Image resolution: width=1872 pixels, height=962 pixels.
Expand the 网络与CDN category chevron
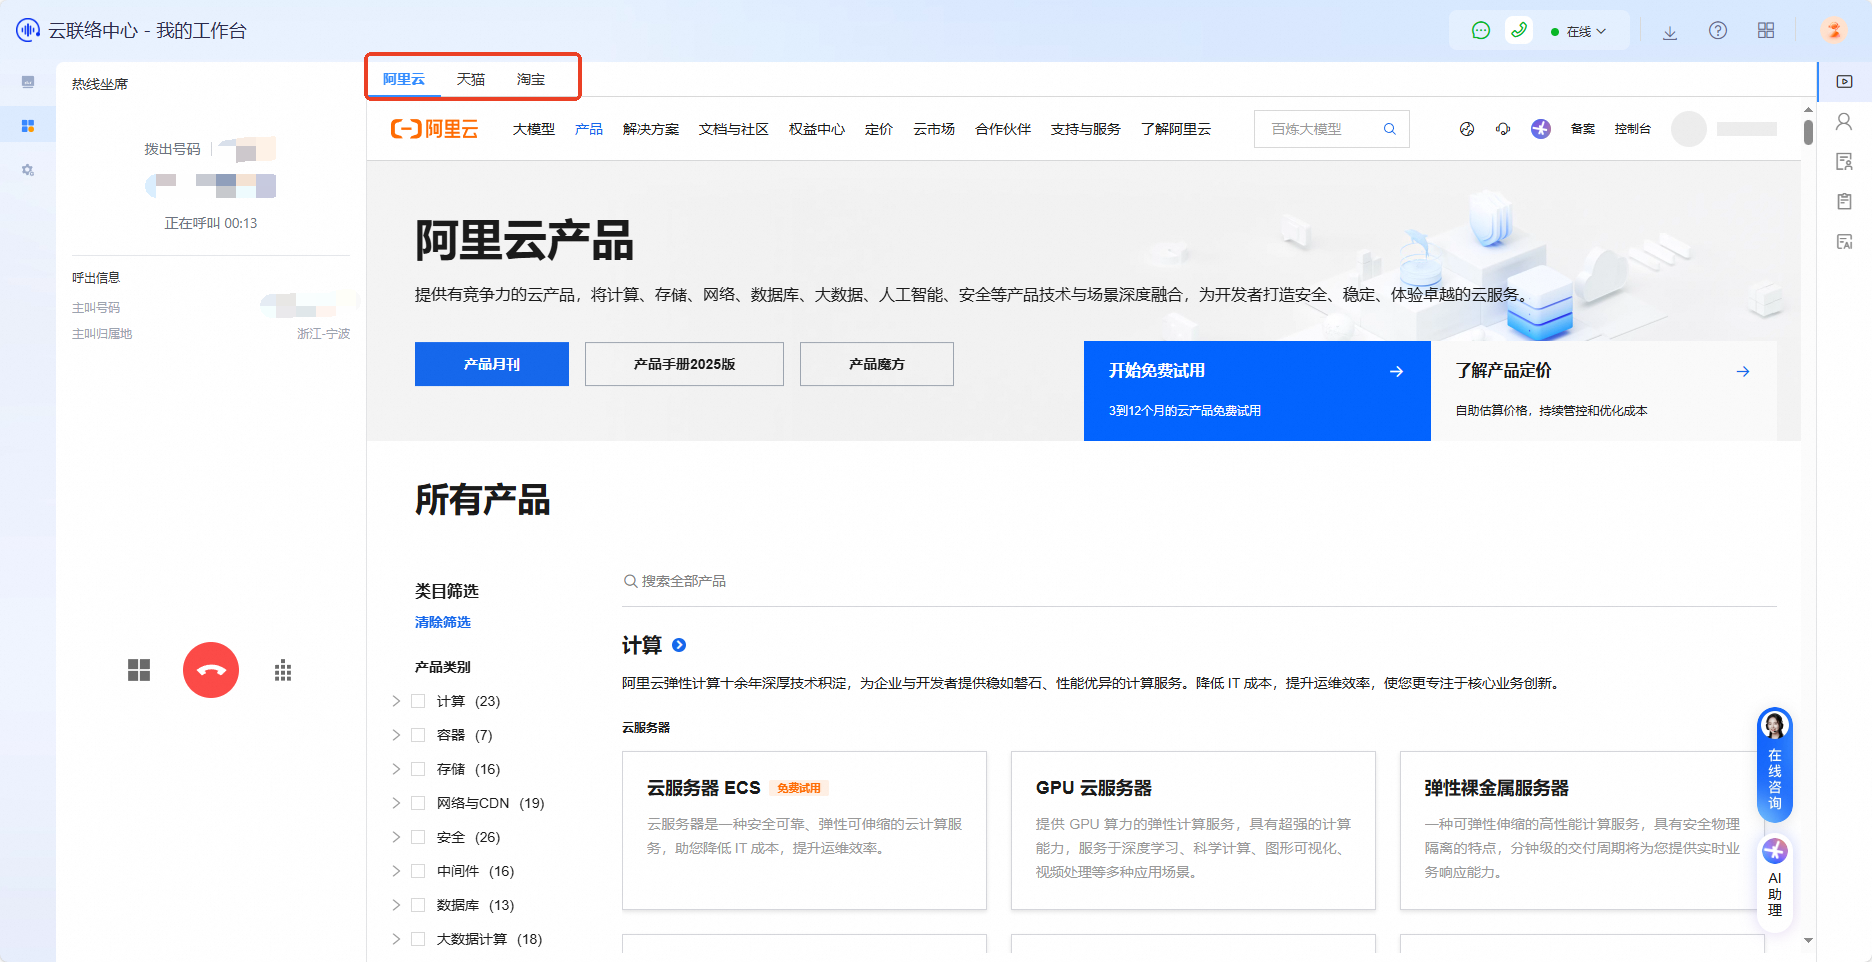[x=396, y=803]
